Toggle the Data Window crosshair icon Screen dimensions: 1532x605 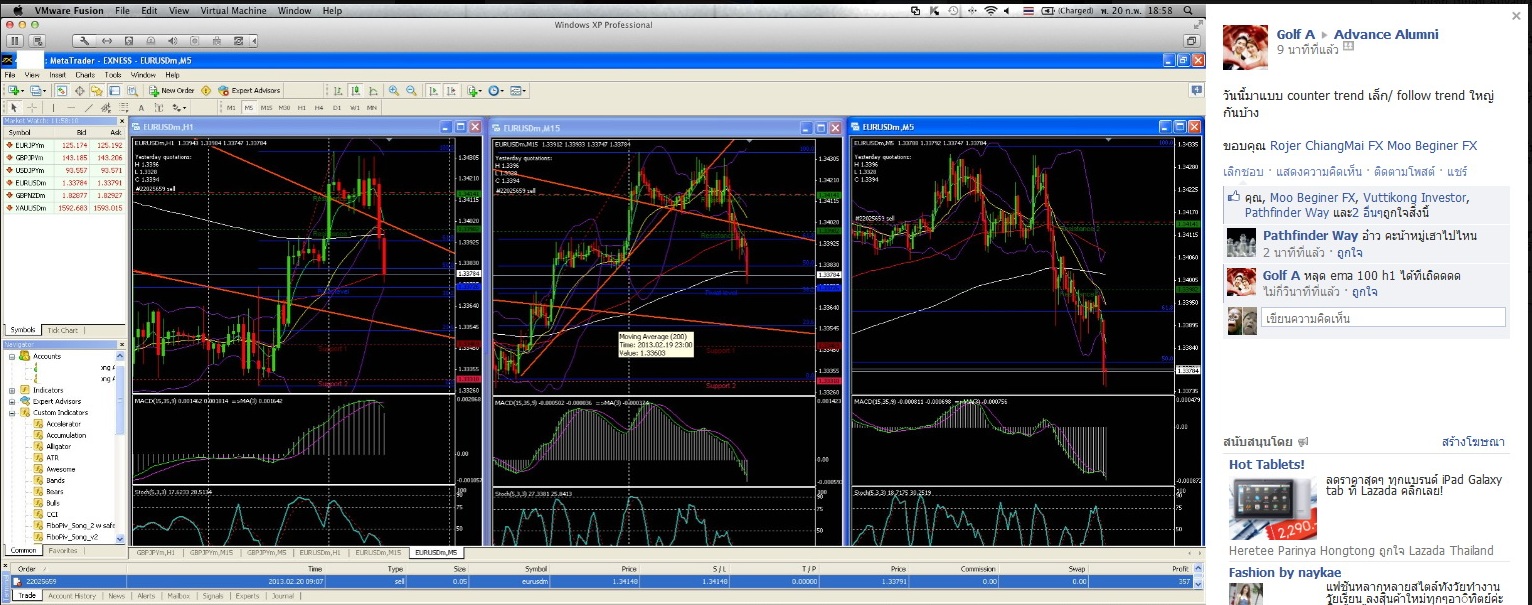point(79,90)
